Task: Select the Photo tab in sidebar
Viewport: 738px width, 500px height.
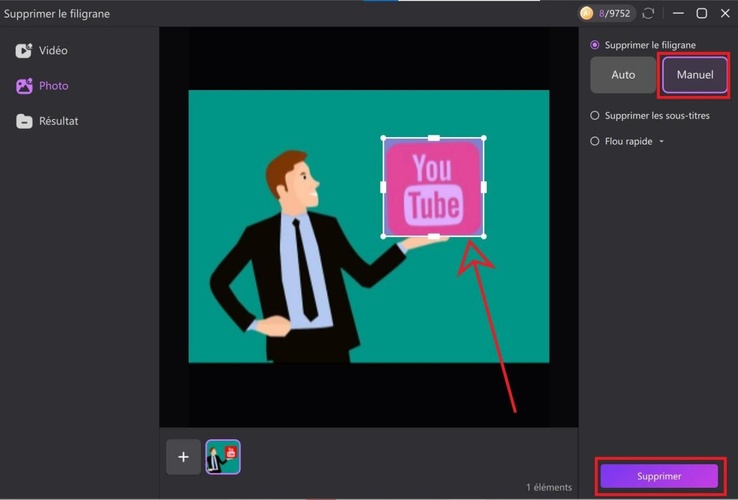Action: [42, 86]
